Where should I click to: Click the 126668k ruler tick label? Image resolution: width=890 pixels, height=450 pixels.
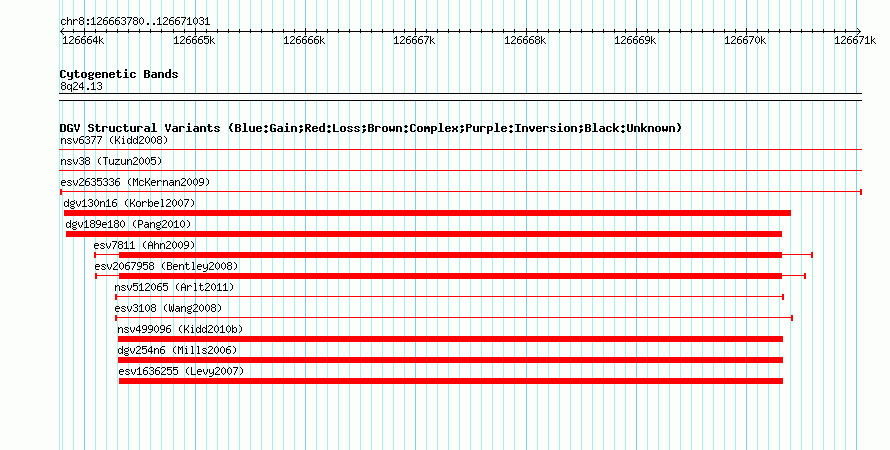525,40
